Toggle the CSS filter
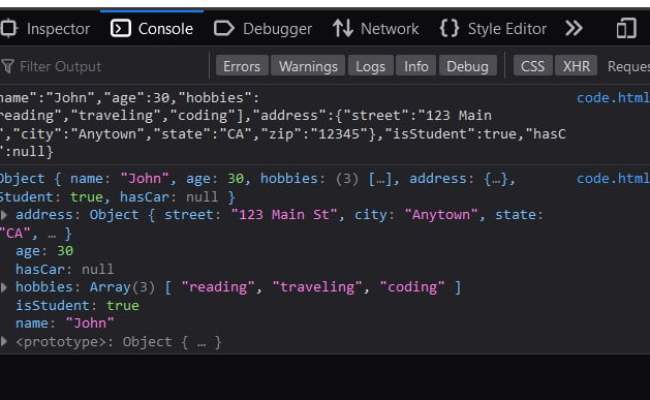 coord(533,66)
